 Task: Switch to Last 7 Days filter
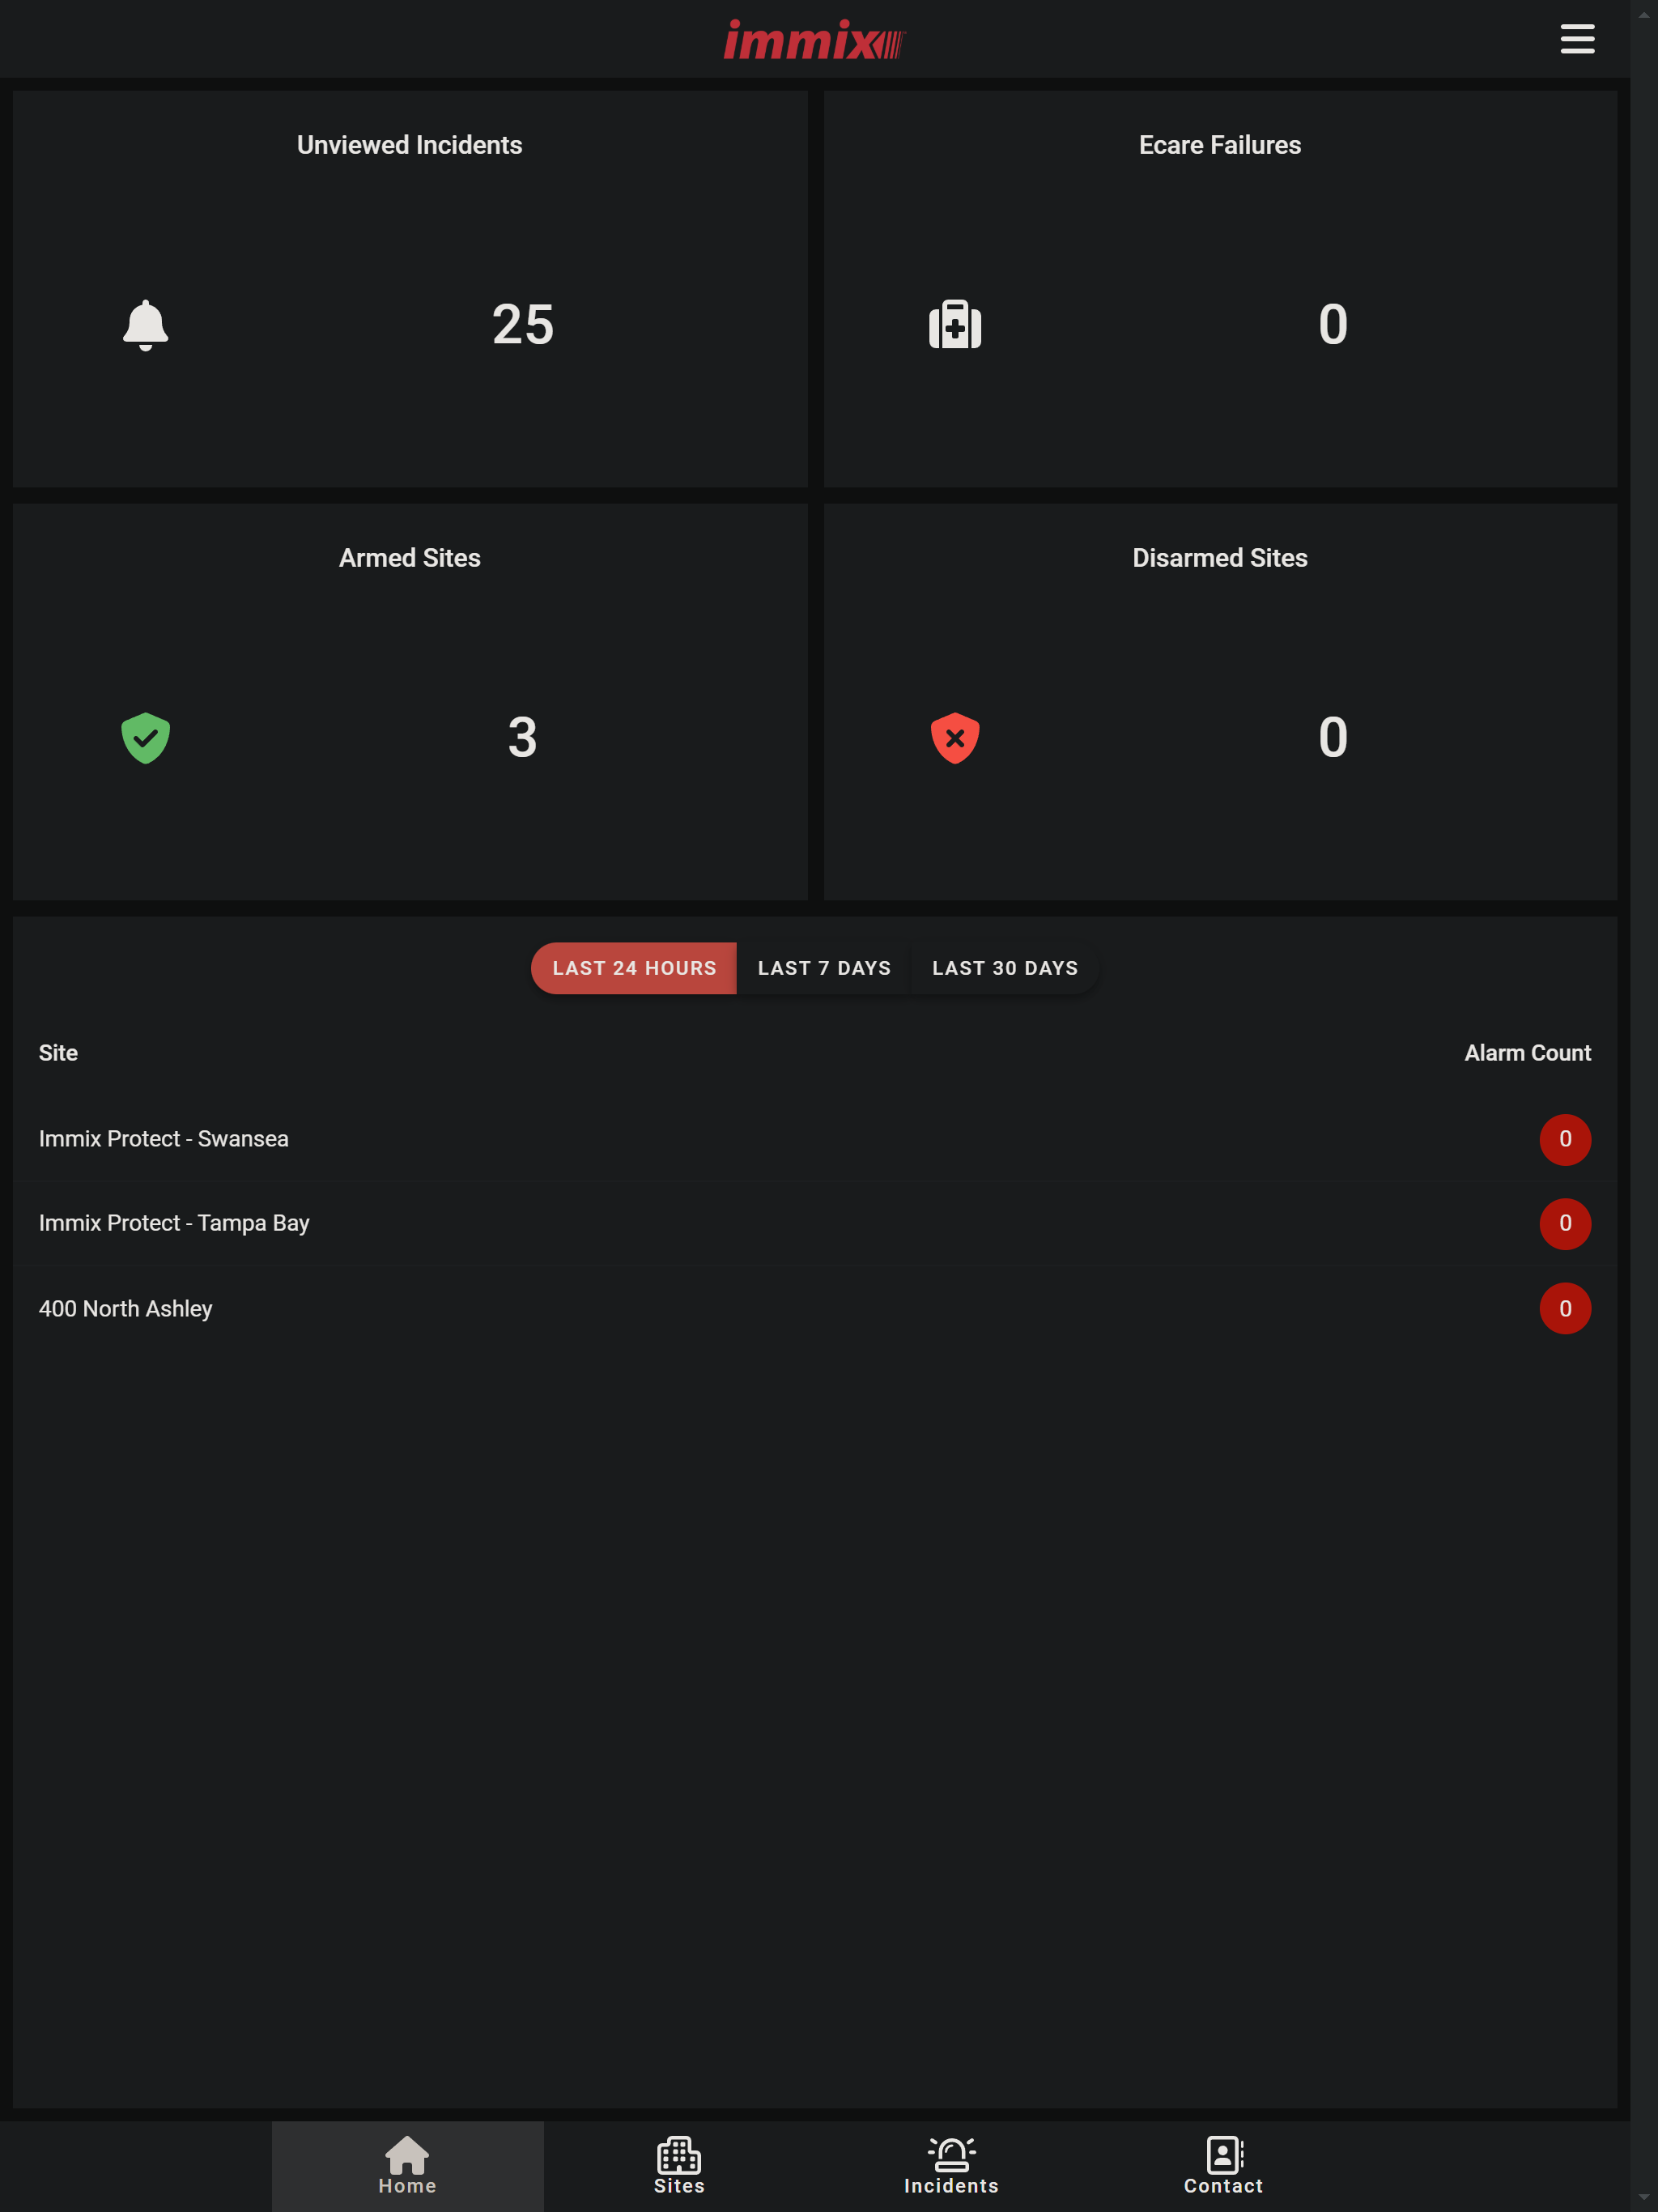coord(824,968)
